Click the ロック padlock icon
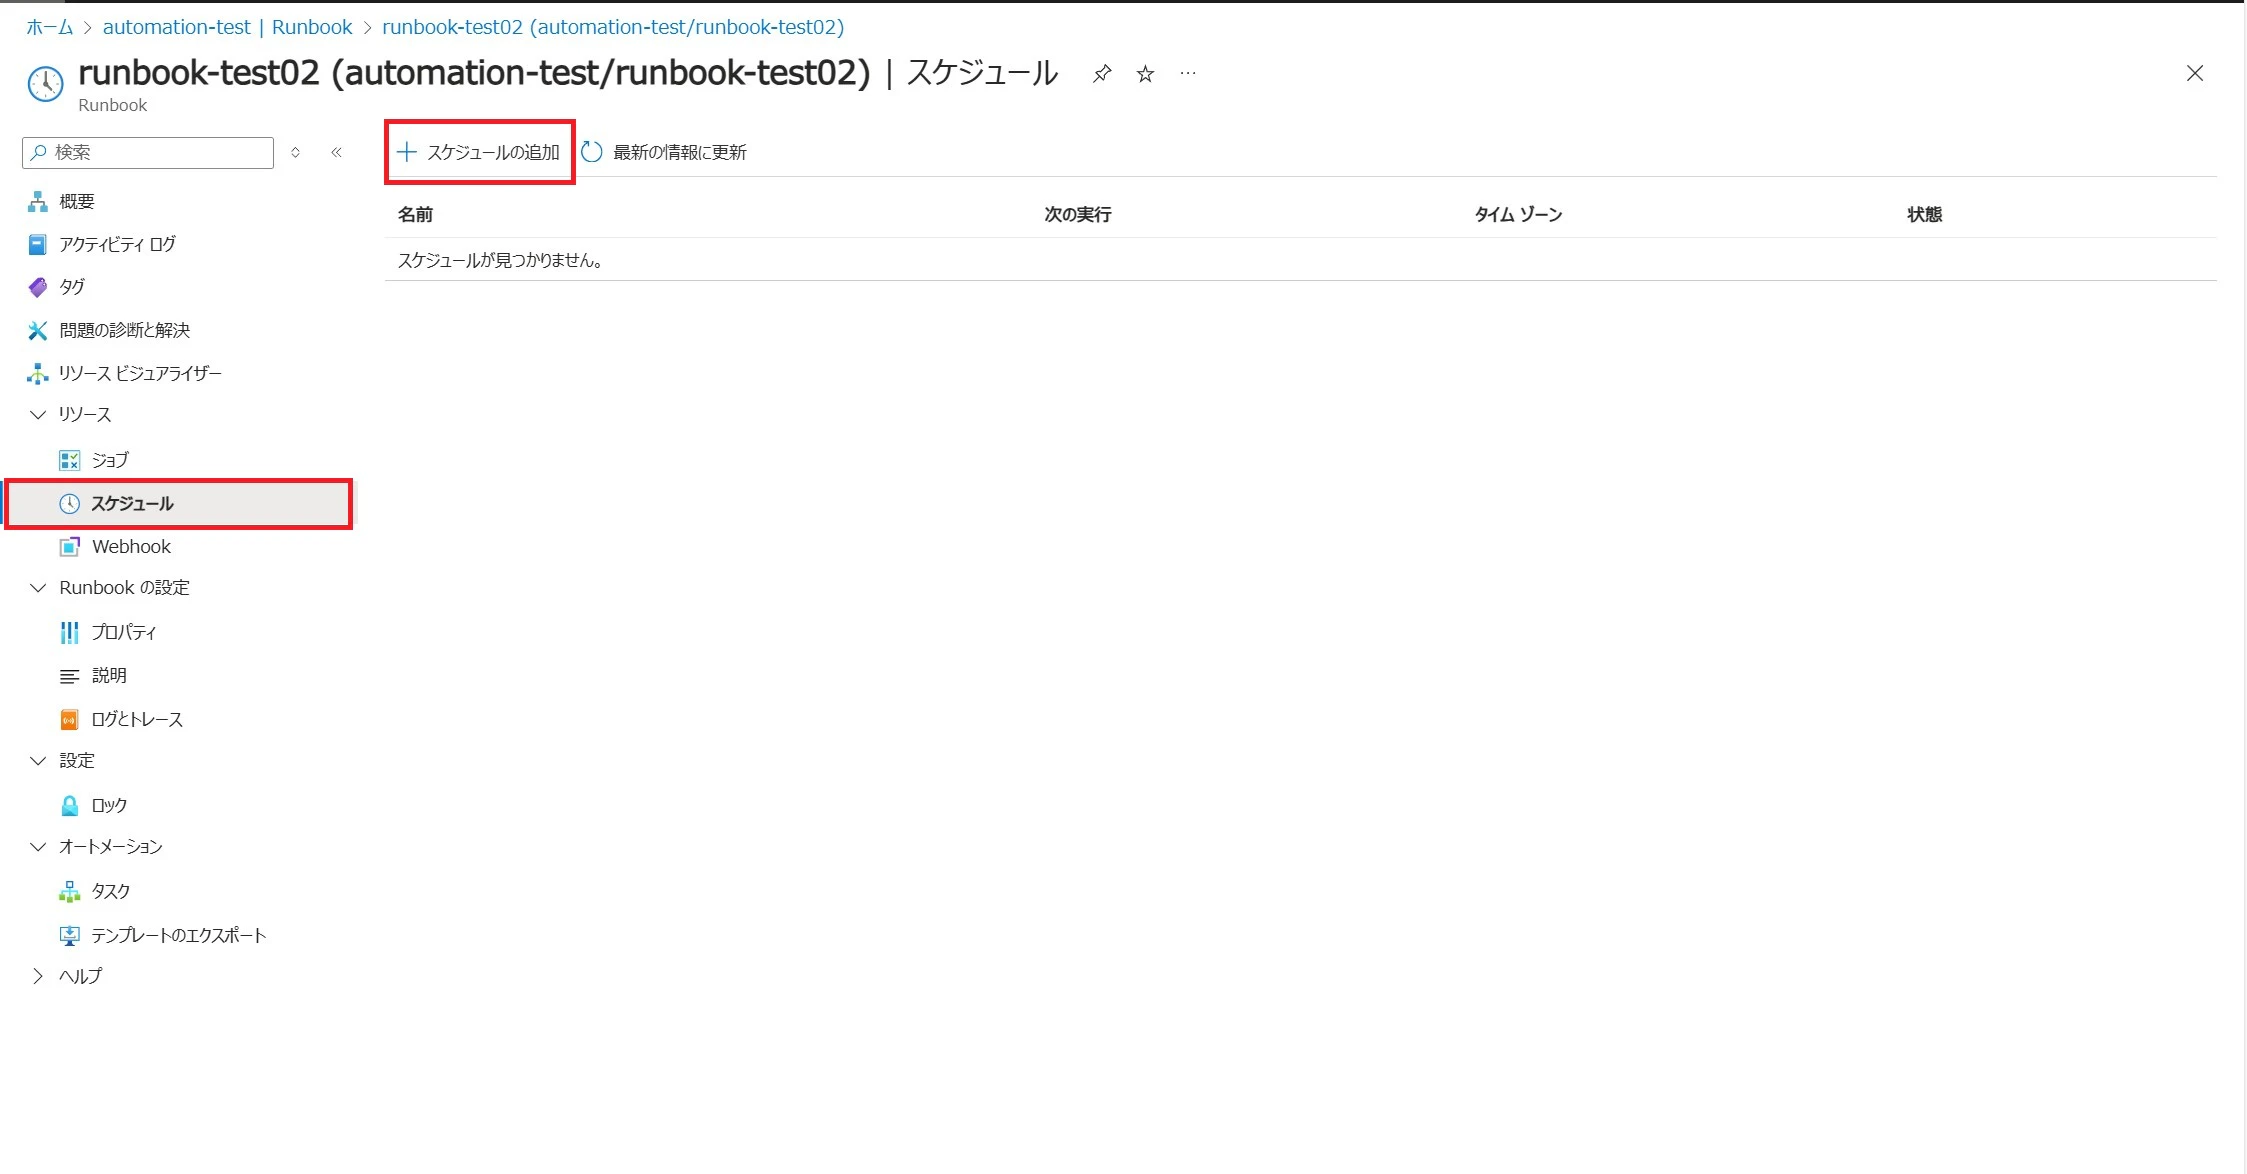2247x1174 pixels. (x=69, y=805)
